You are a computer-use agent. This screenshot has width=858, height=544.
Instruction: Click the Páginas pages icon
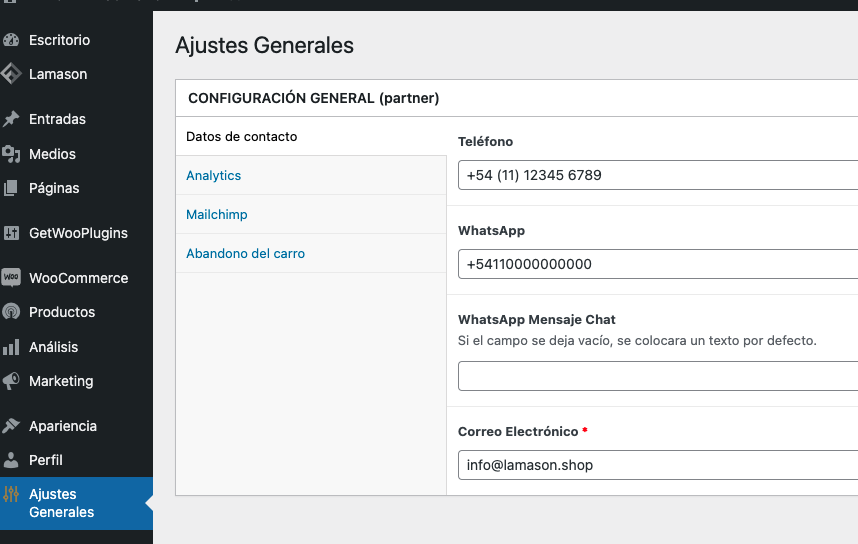(x=12, y=188)
